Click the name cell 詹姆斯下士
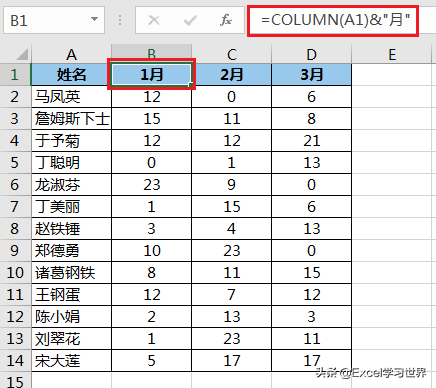This screenshot has height=388, width=436. (71, 119)
